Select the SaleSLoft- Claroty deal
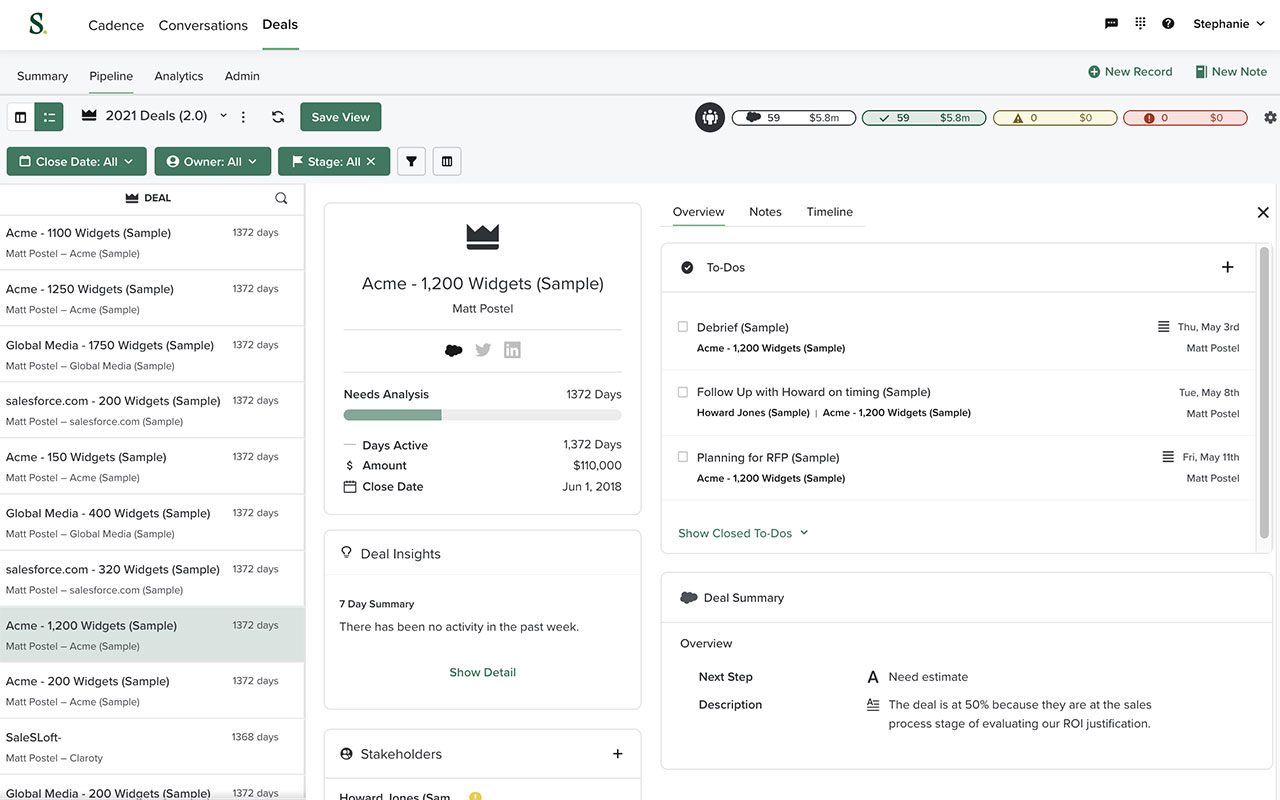 (152, 746)
